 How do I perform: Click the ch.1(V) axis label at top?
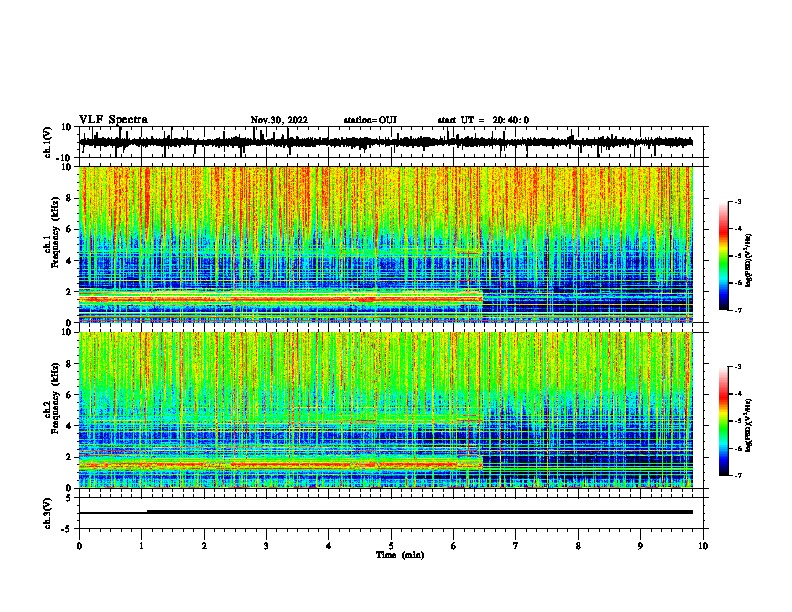(48, 142)
